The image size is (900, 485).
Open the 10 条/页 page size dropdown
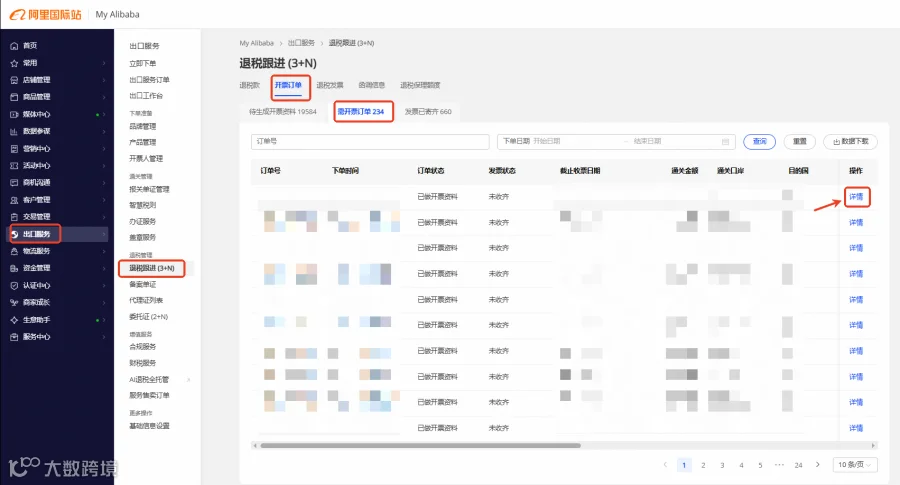click(x=855, y=464)
